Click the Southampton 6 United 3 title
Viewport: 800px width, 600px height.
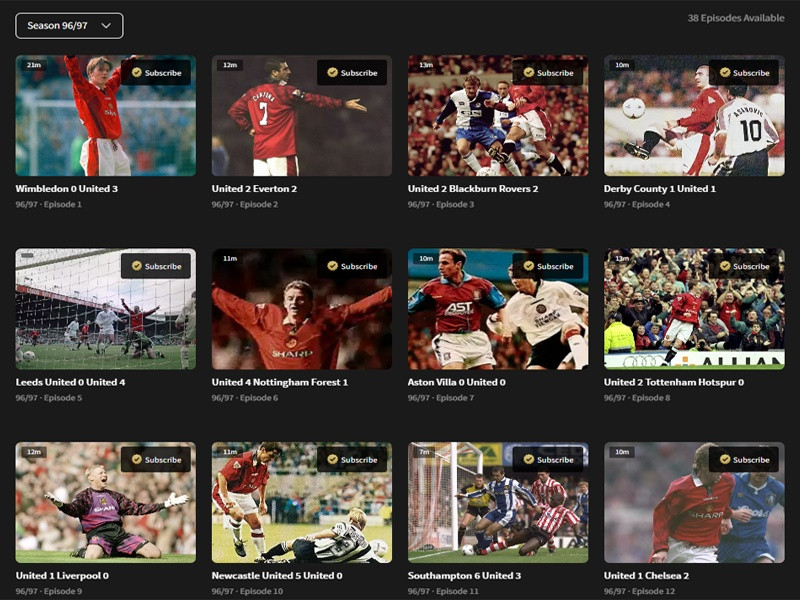pyautogui.click(x=464, y=576)
